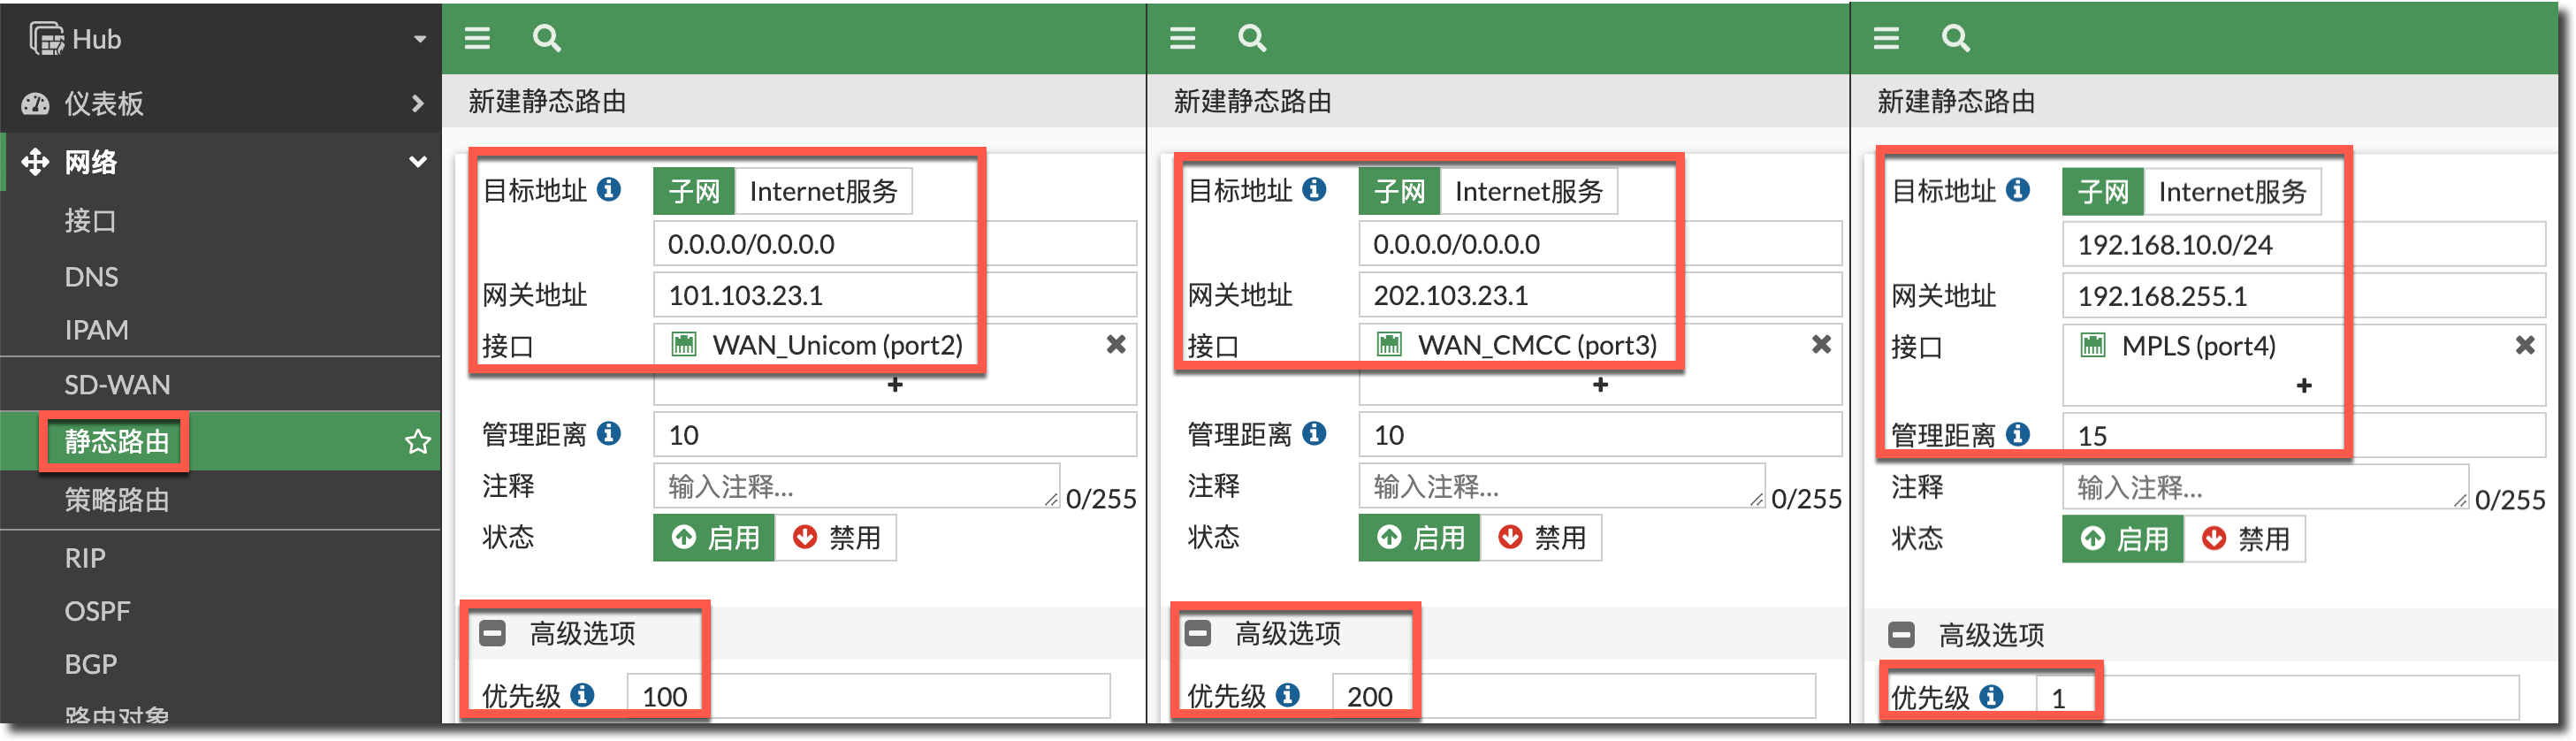Collapse 高级选项 section in first panel
This screenshot has width=2576, height=741.
click(493, 633)
